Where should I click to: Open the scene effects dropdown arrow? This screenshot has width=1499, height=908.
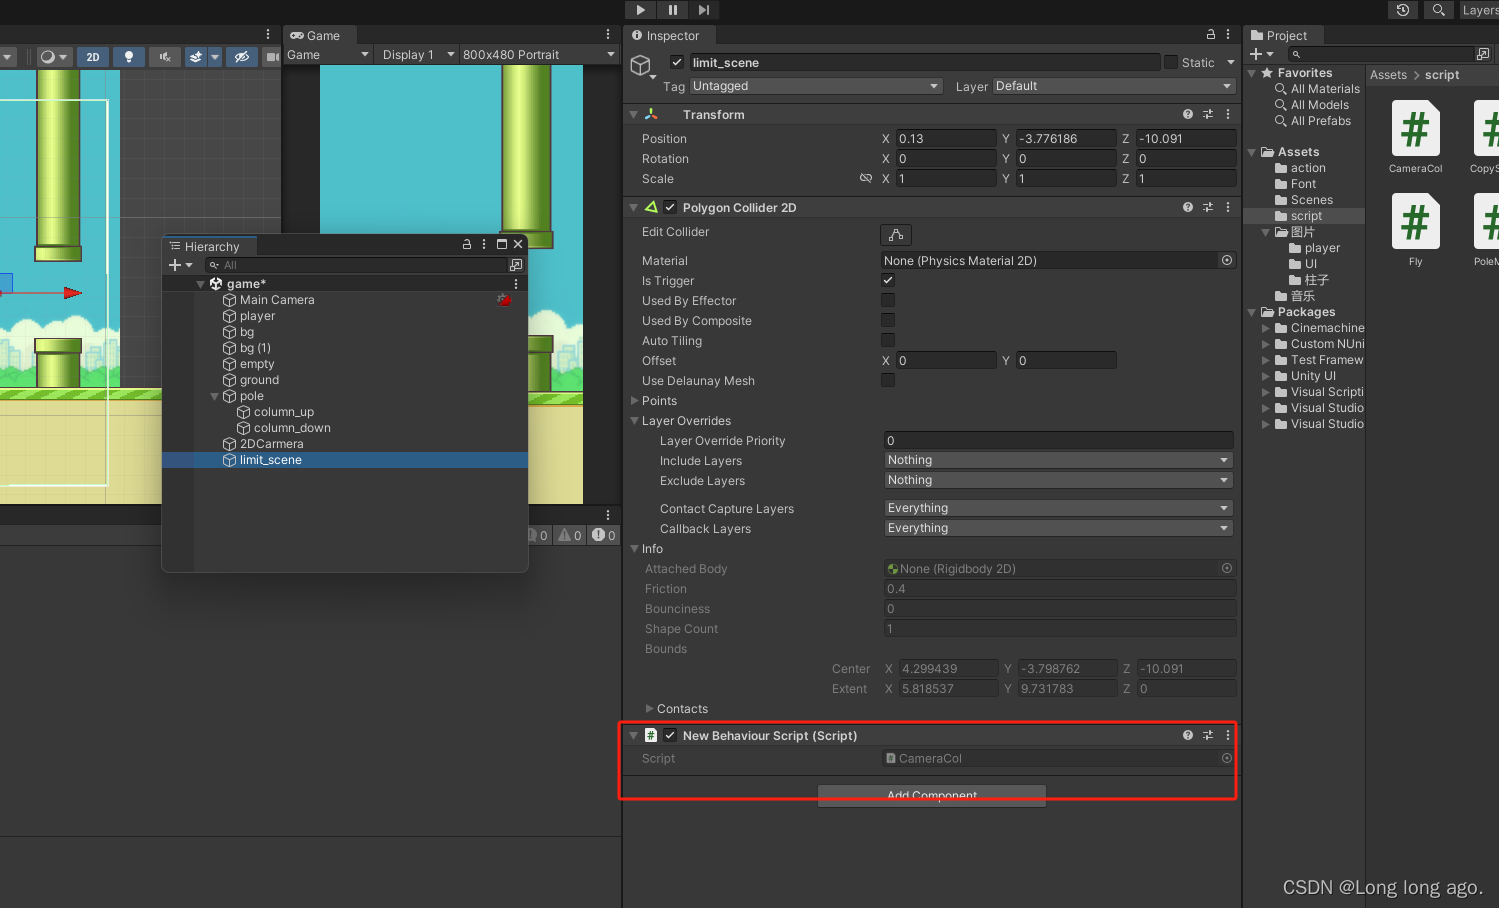coord(214,57)
